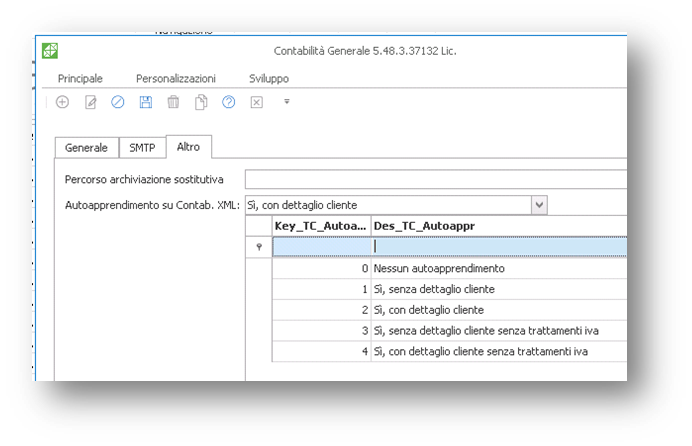Toggle the Autoapprendimento su Contab. XML dropdown arrow
Image resolution: width=692 pixels, height=446 pixels.
pyautogui.click(x=539, y=205)
